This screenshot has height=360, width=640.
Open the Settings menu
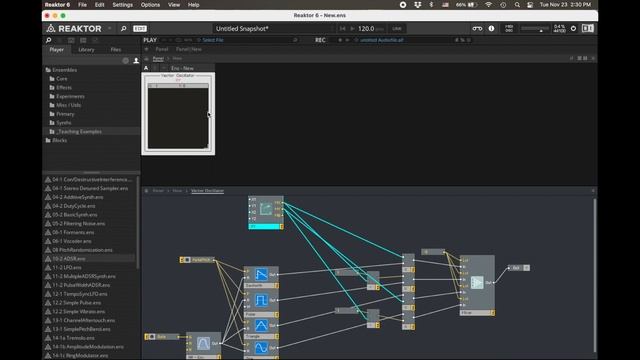pyautogui.click(x=122, y=5)
